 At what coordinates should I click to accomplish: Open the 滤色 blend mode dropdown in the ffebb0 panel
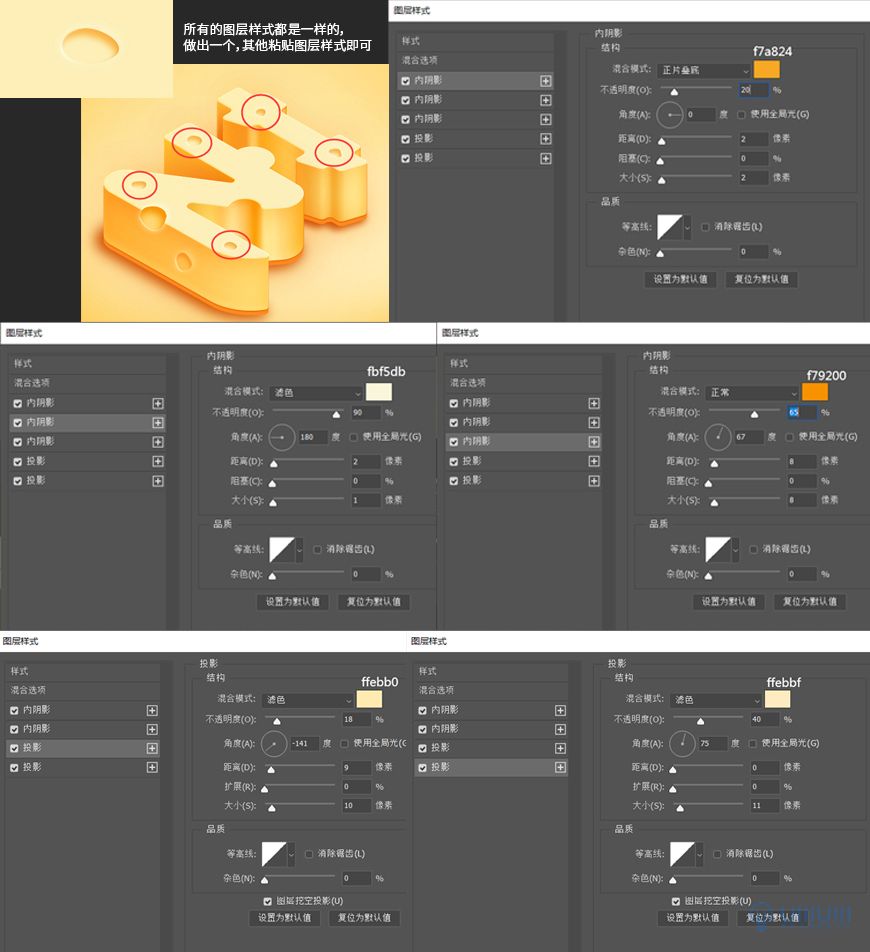click(x=308, y=699)
